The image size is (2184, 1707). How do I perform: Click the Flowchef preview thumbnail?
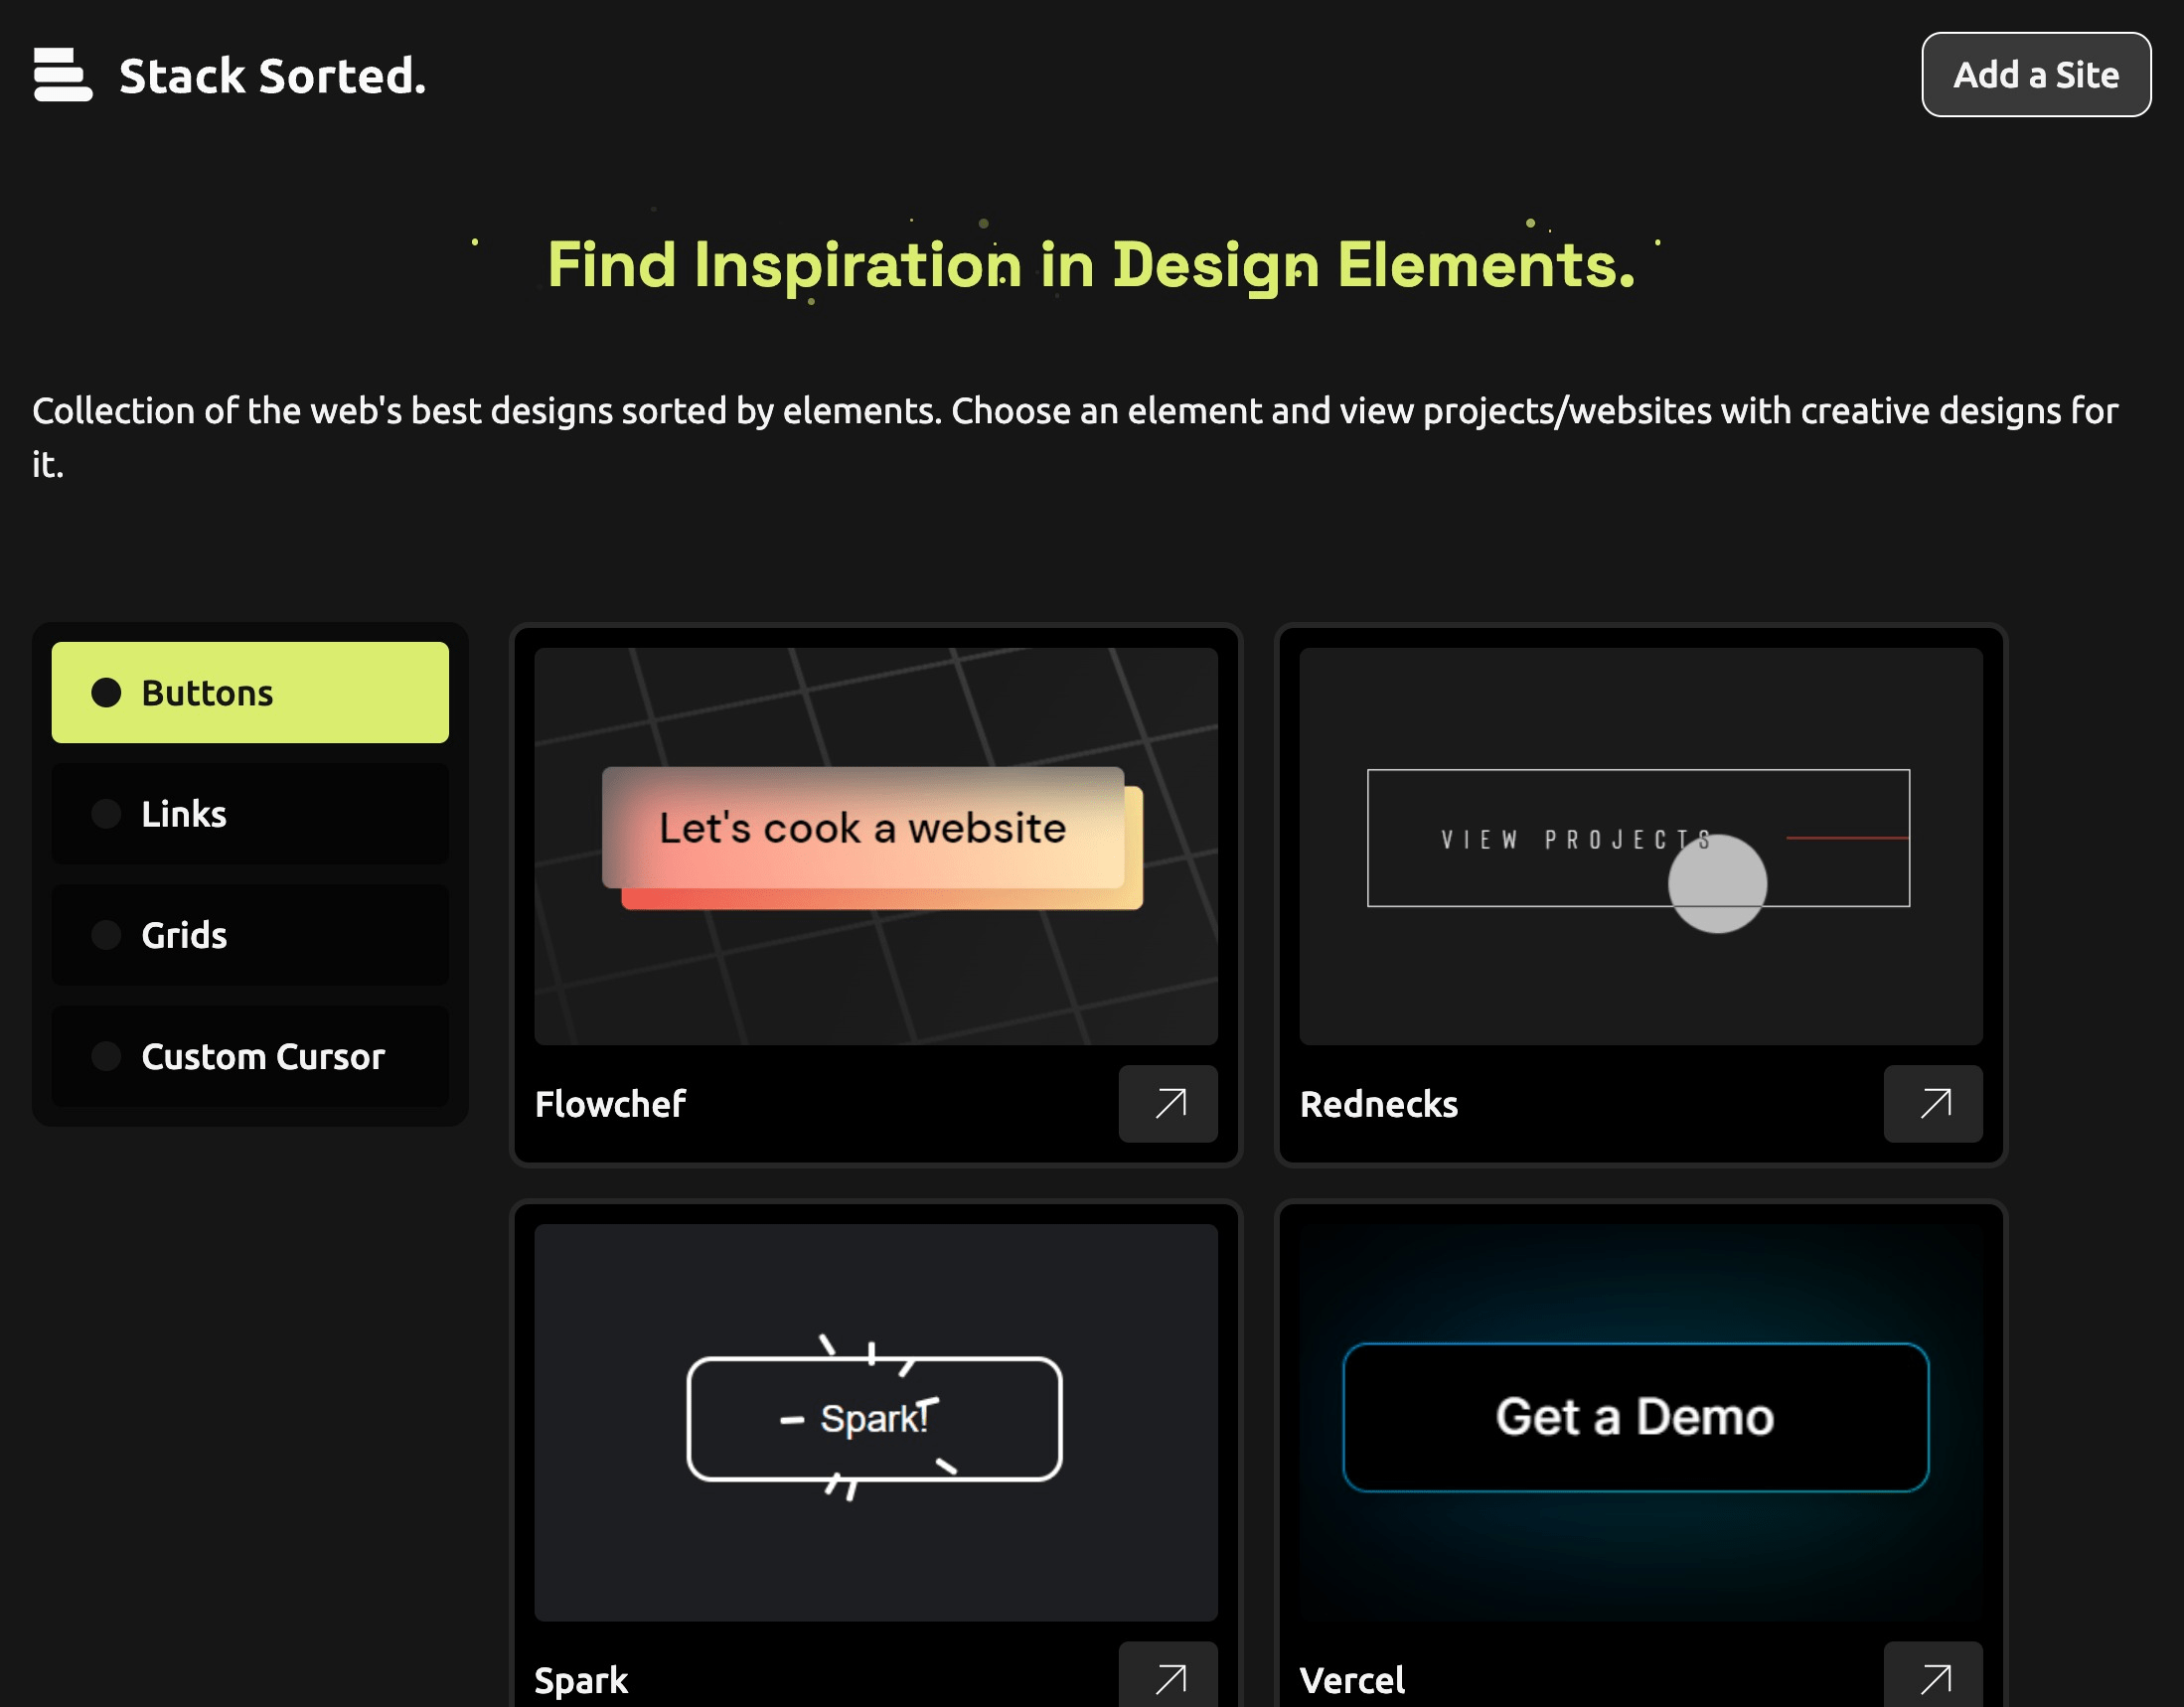[876, 846]
